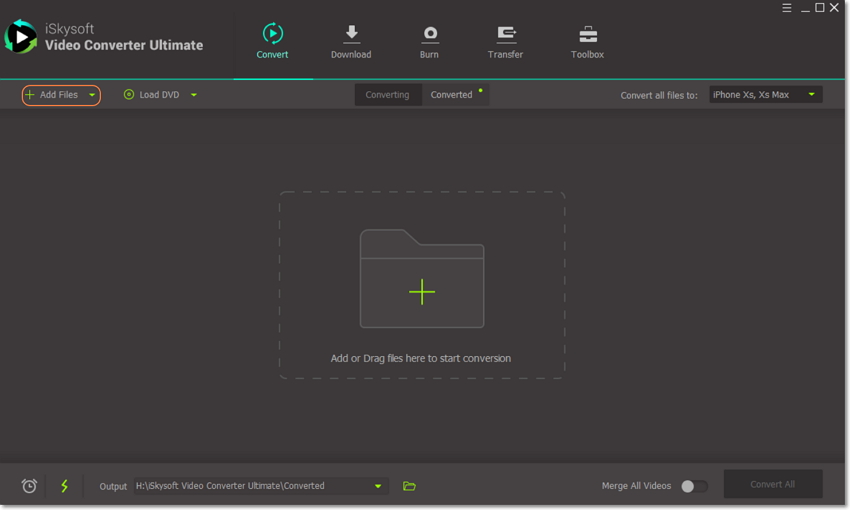The width and height of the screenshot is (850, 510).
Task: Open the output folder icon
Action: [409, 486]
